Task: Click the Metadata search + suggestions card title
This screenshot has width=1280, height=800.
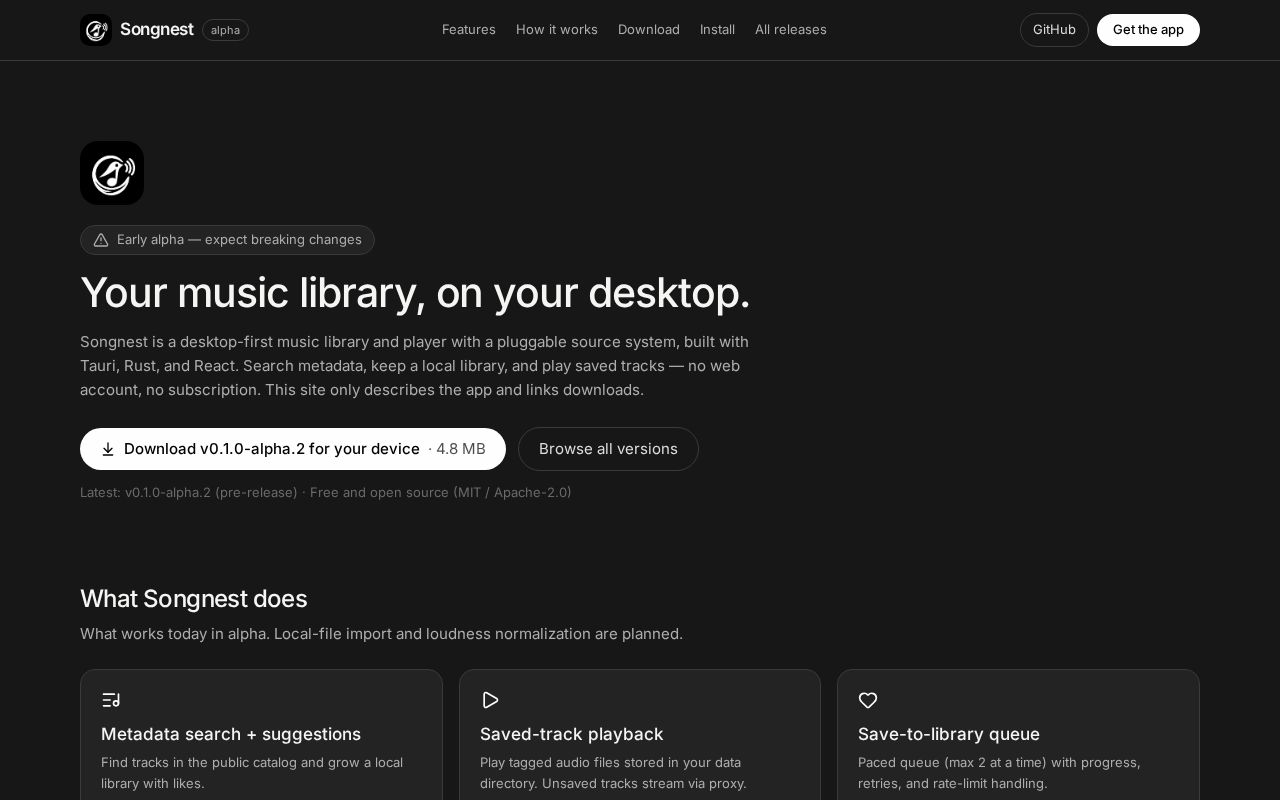Action: click(x=231, y=734)
